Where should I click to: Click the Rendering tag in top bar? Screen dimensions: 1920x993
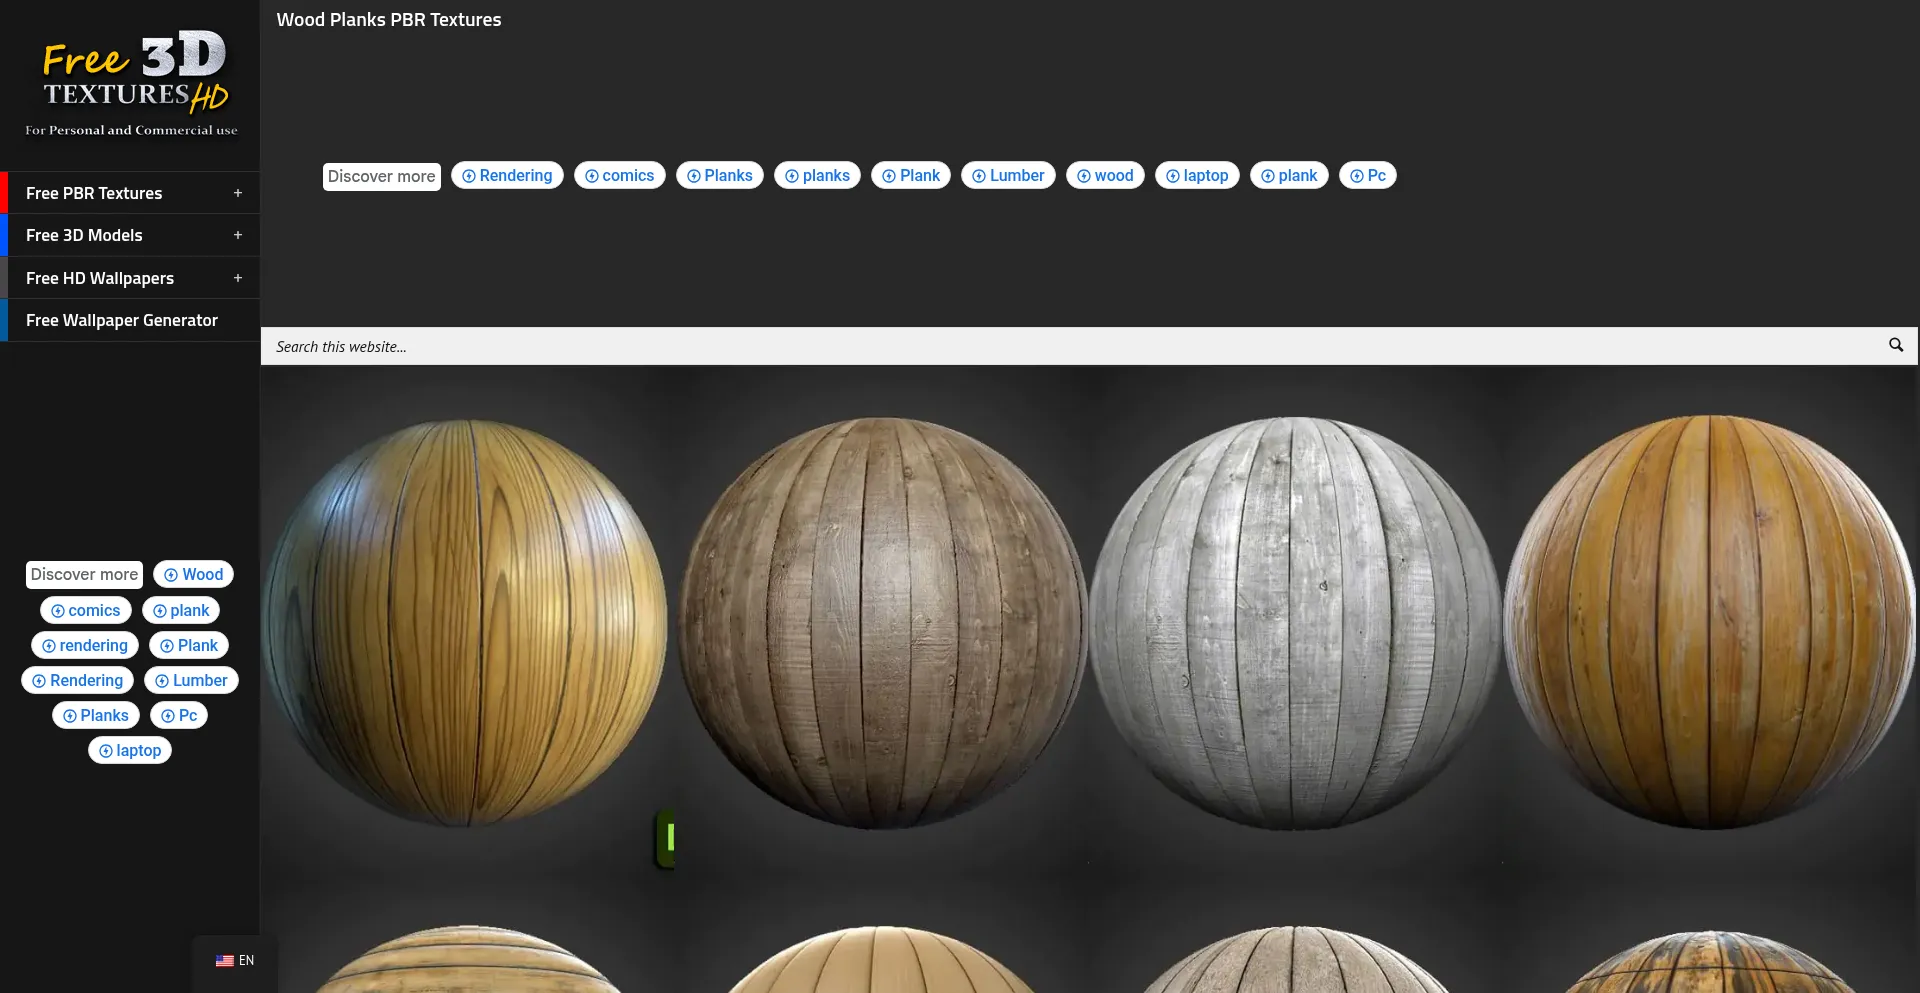click(507, 176)
